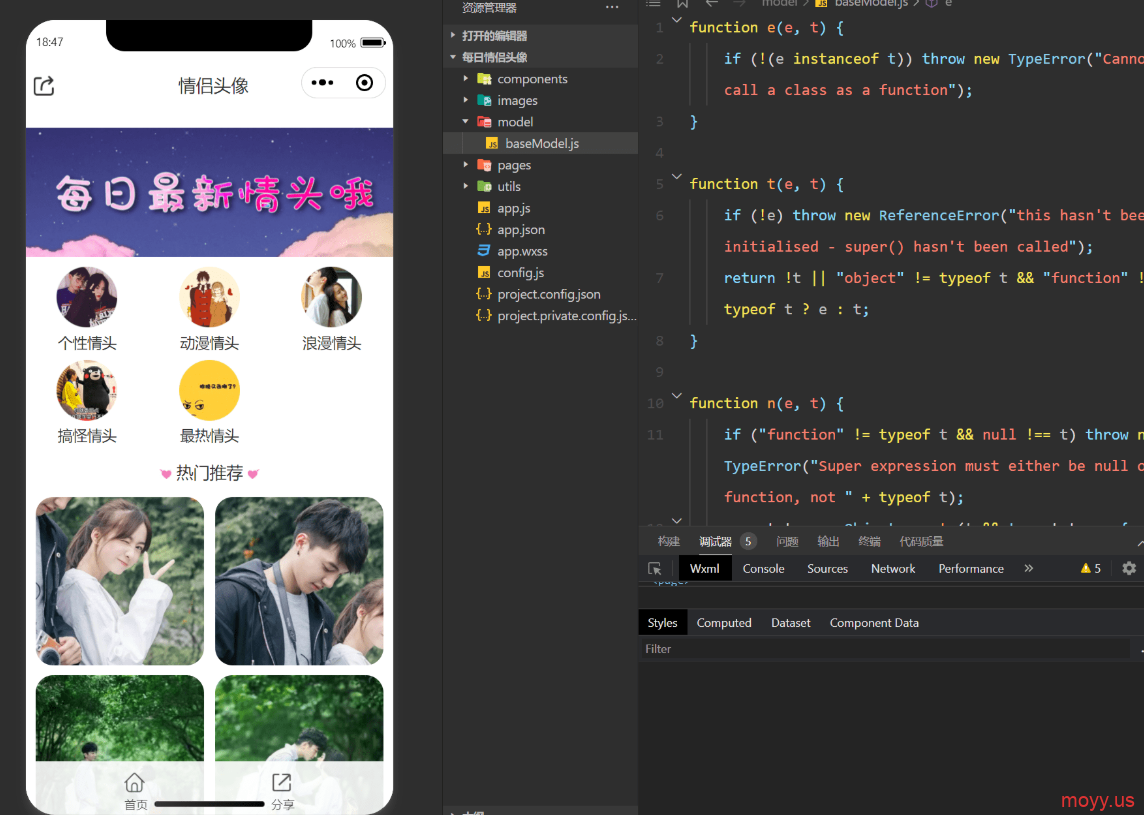Switch to the 输出 panel tab
The width and height of the screenshot is (1144, 815).
[x=828, y=541]
